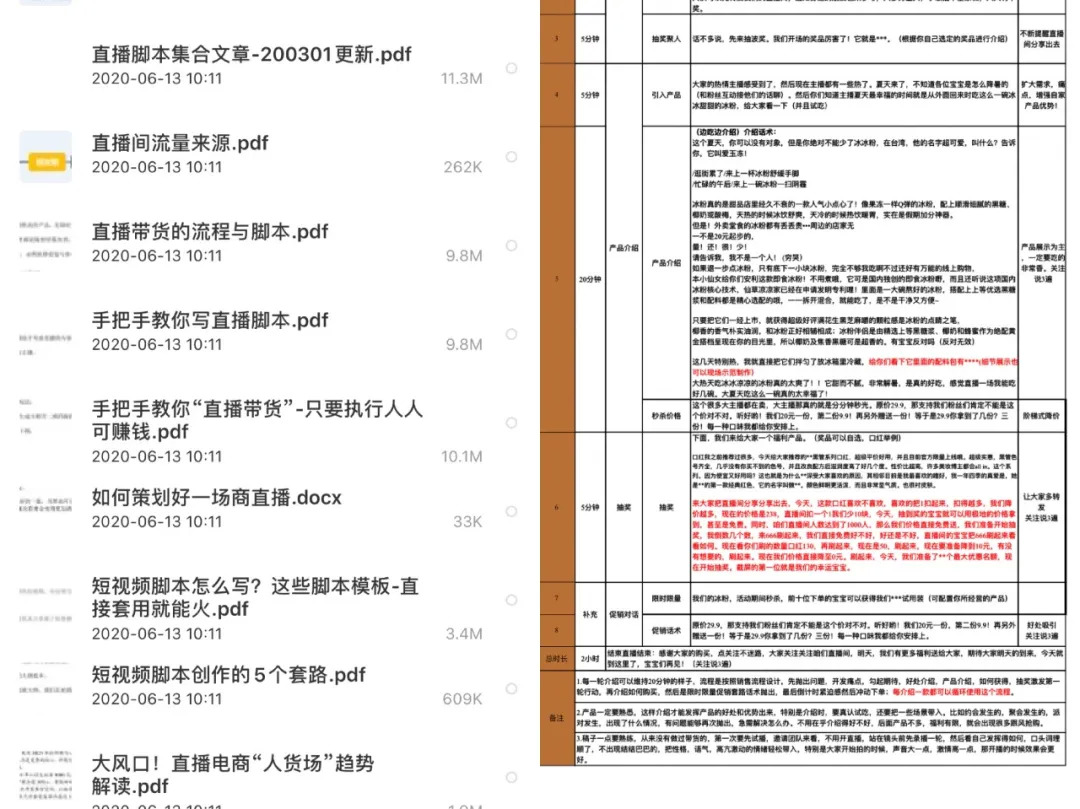Open file 直播间流量来源.pdf
1080x809 pixels.
click(x=180, y=143)
